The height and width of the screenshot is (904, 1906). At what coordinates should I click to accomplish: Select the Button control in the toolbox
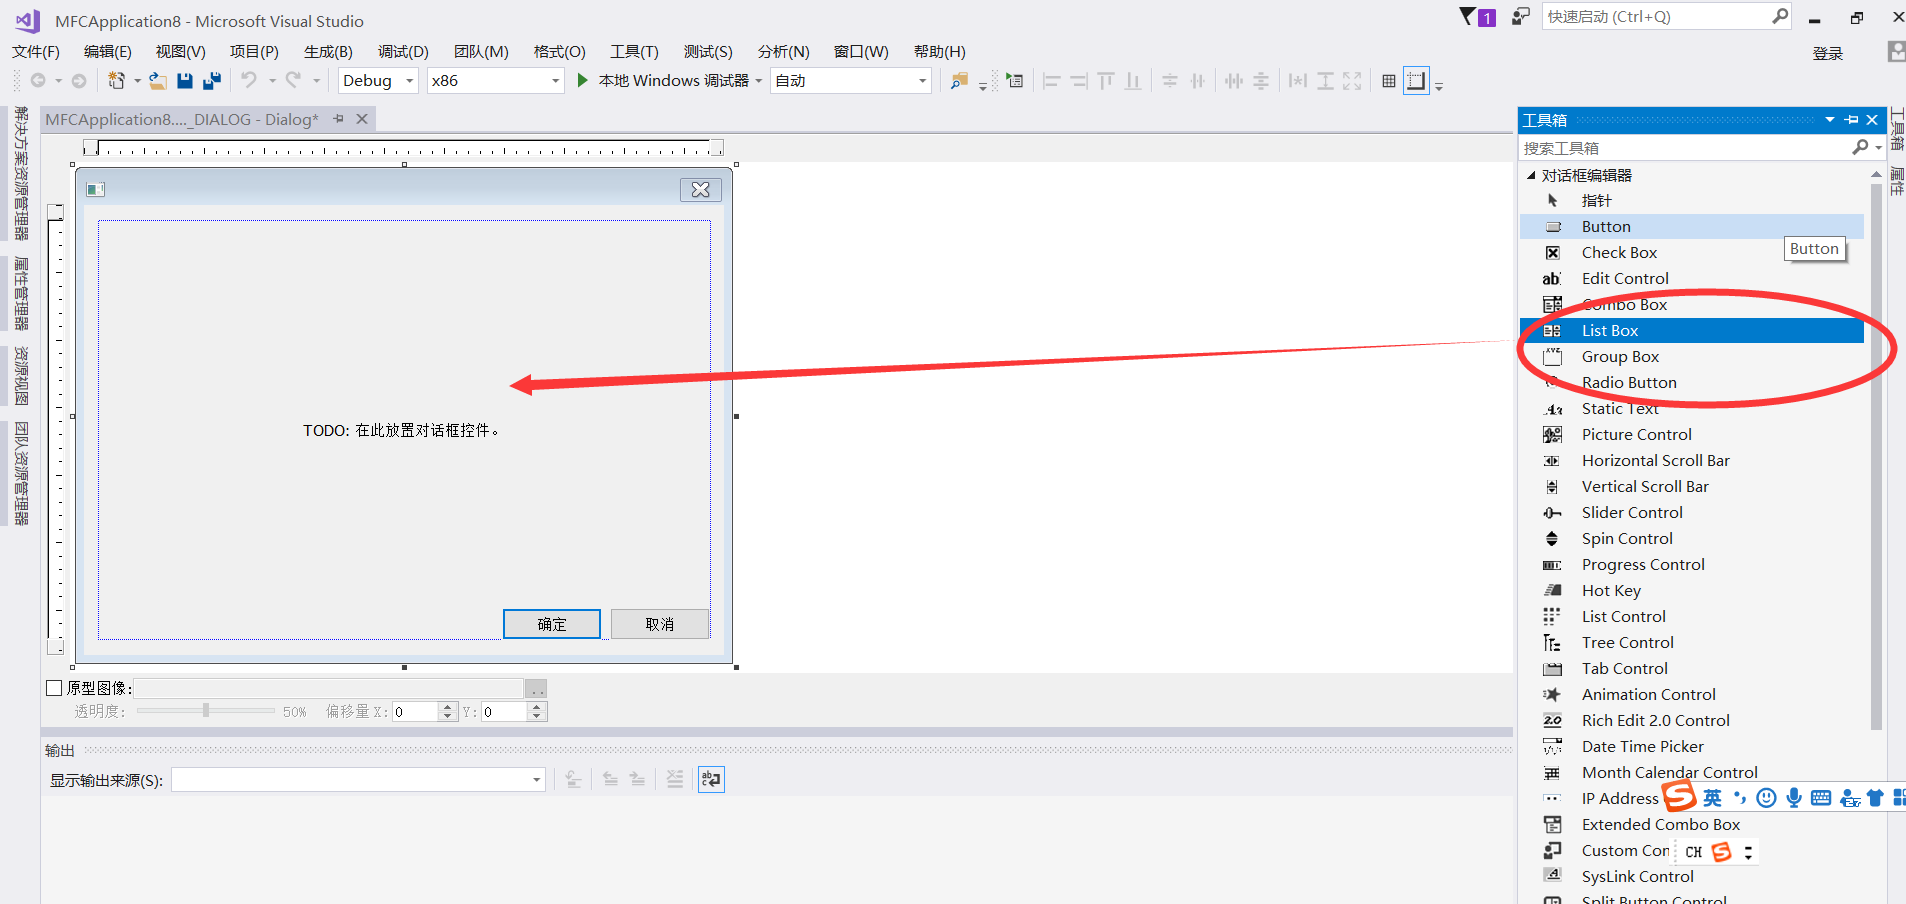[1692, 227]
